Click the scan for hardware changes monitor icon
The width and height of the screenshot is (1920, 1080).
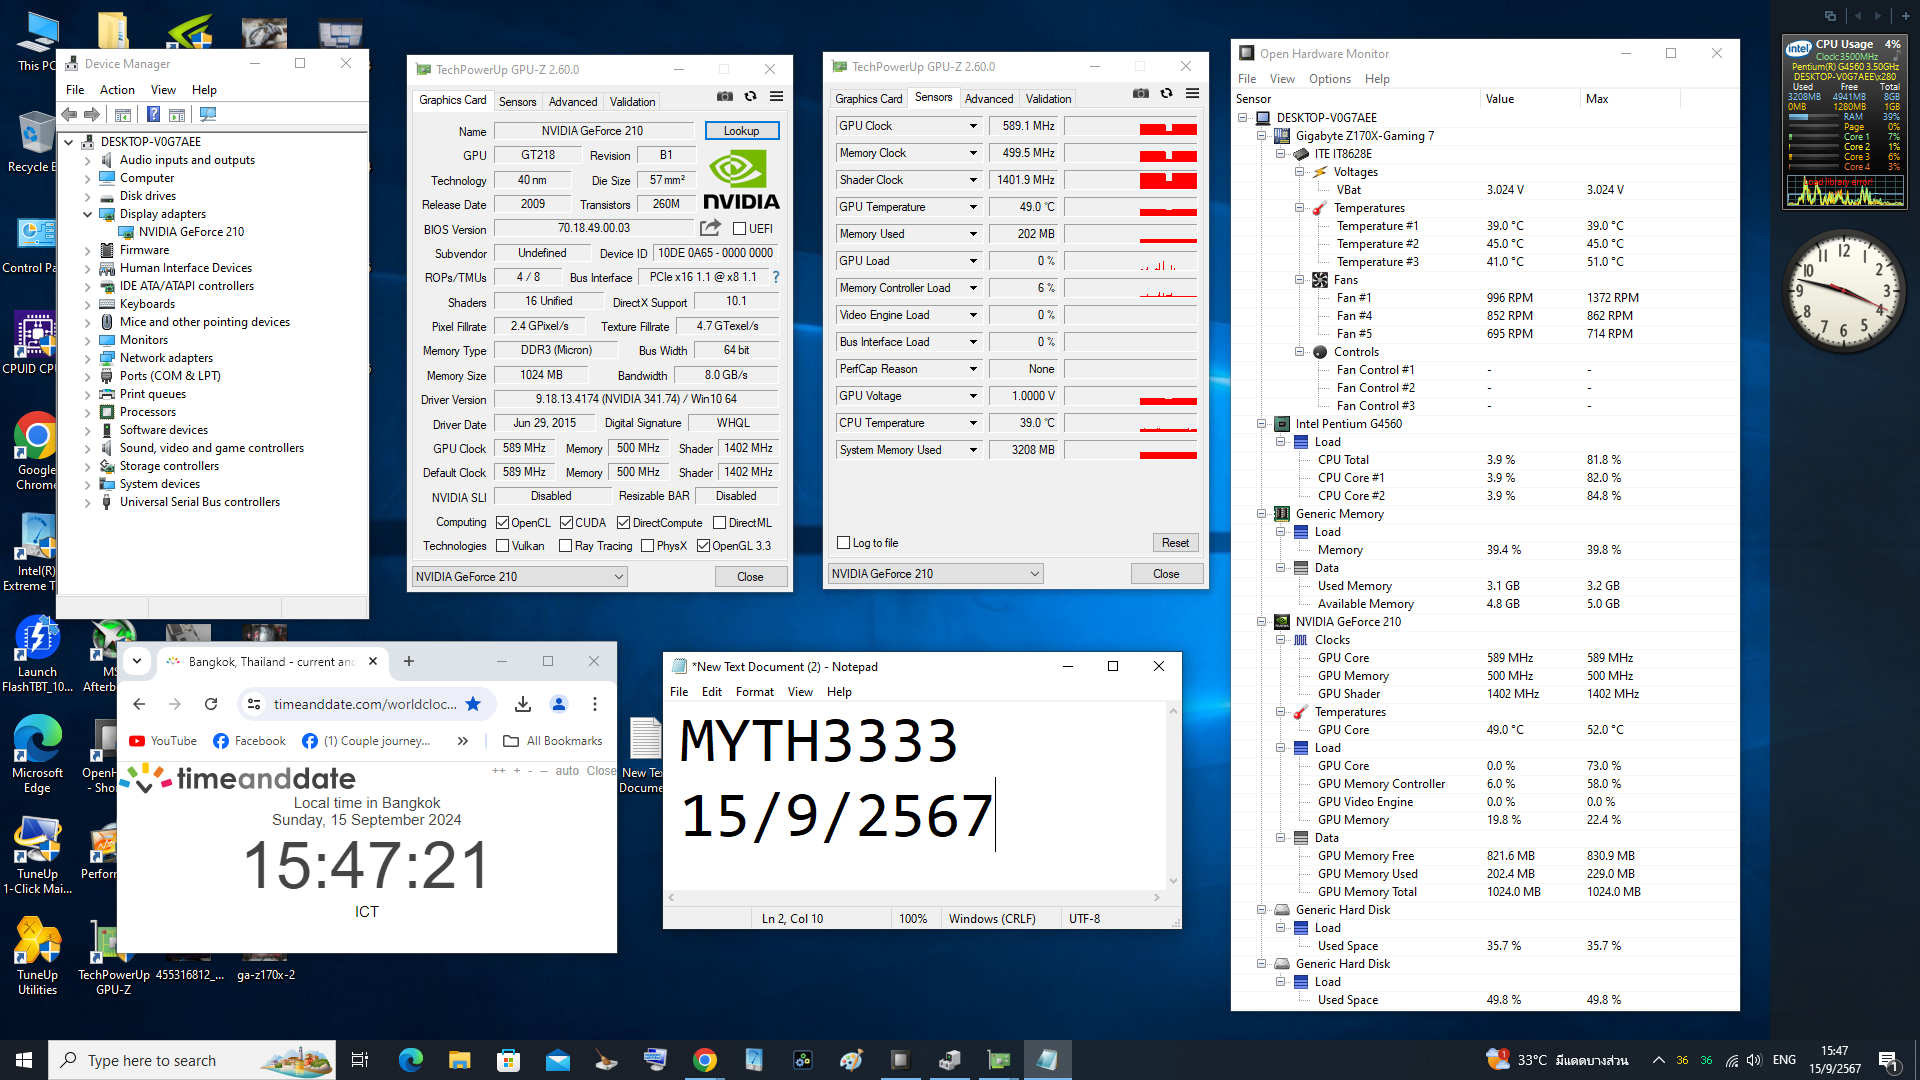point(208,115)
